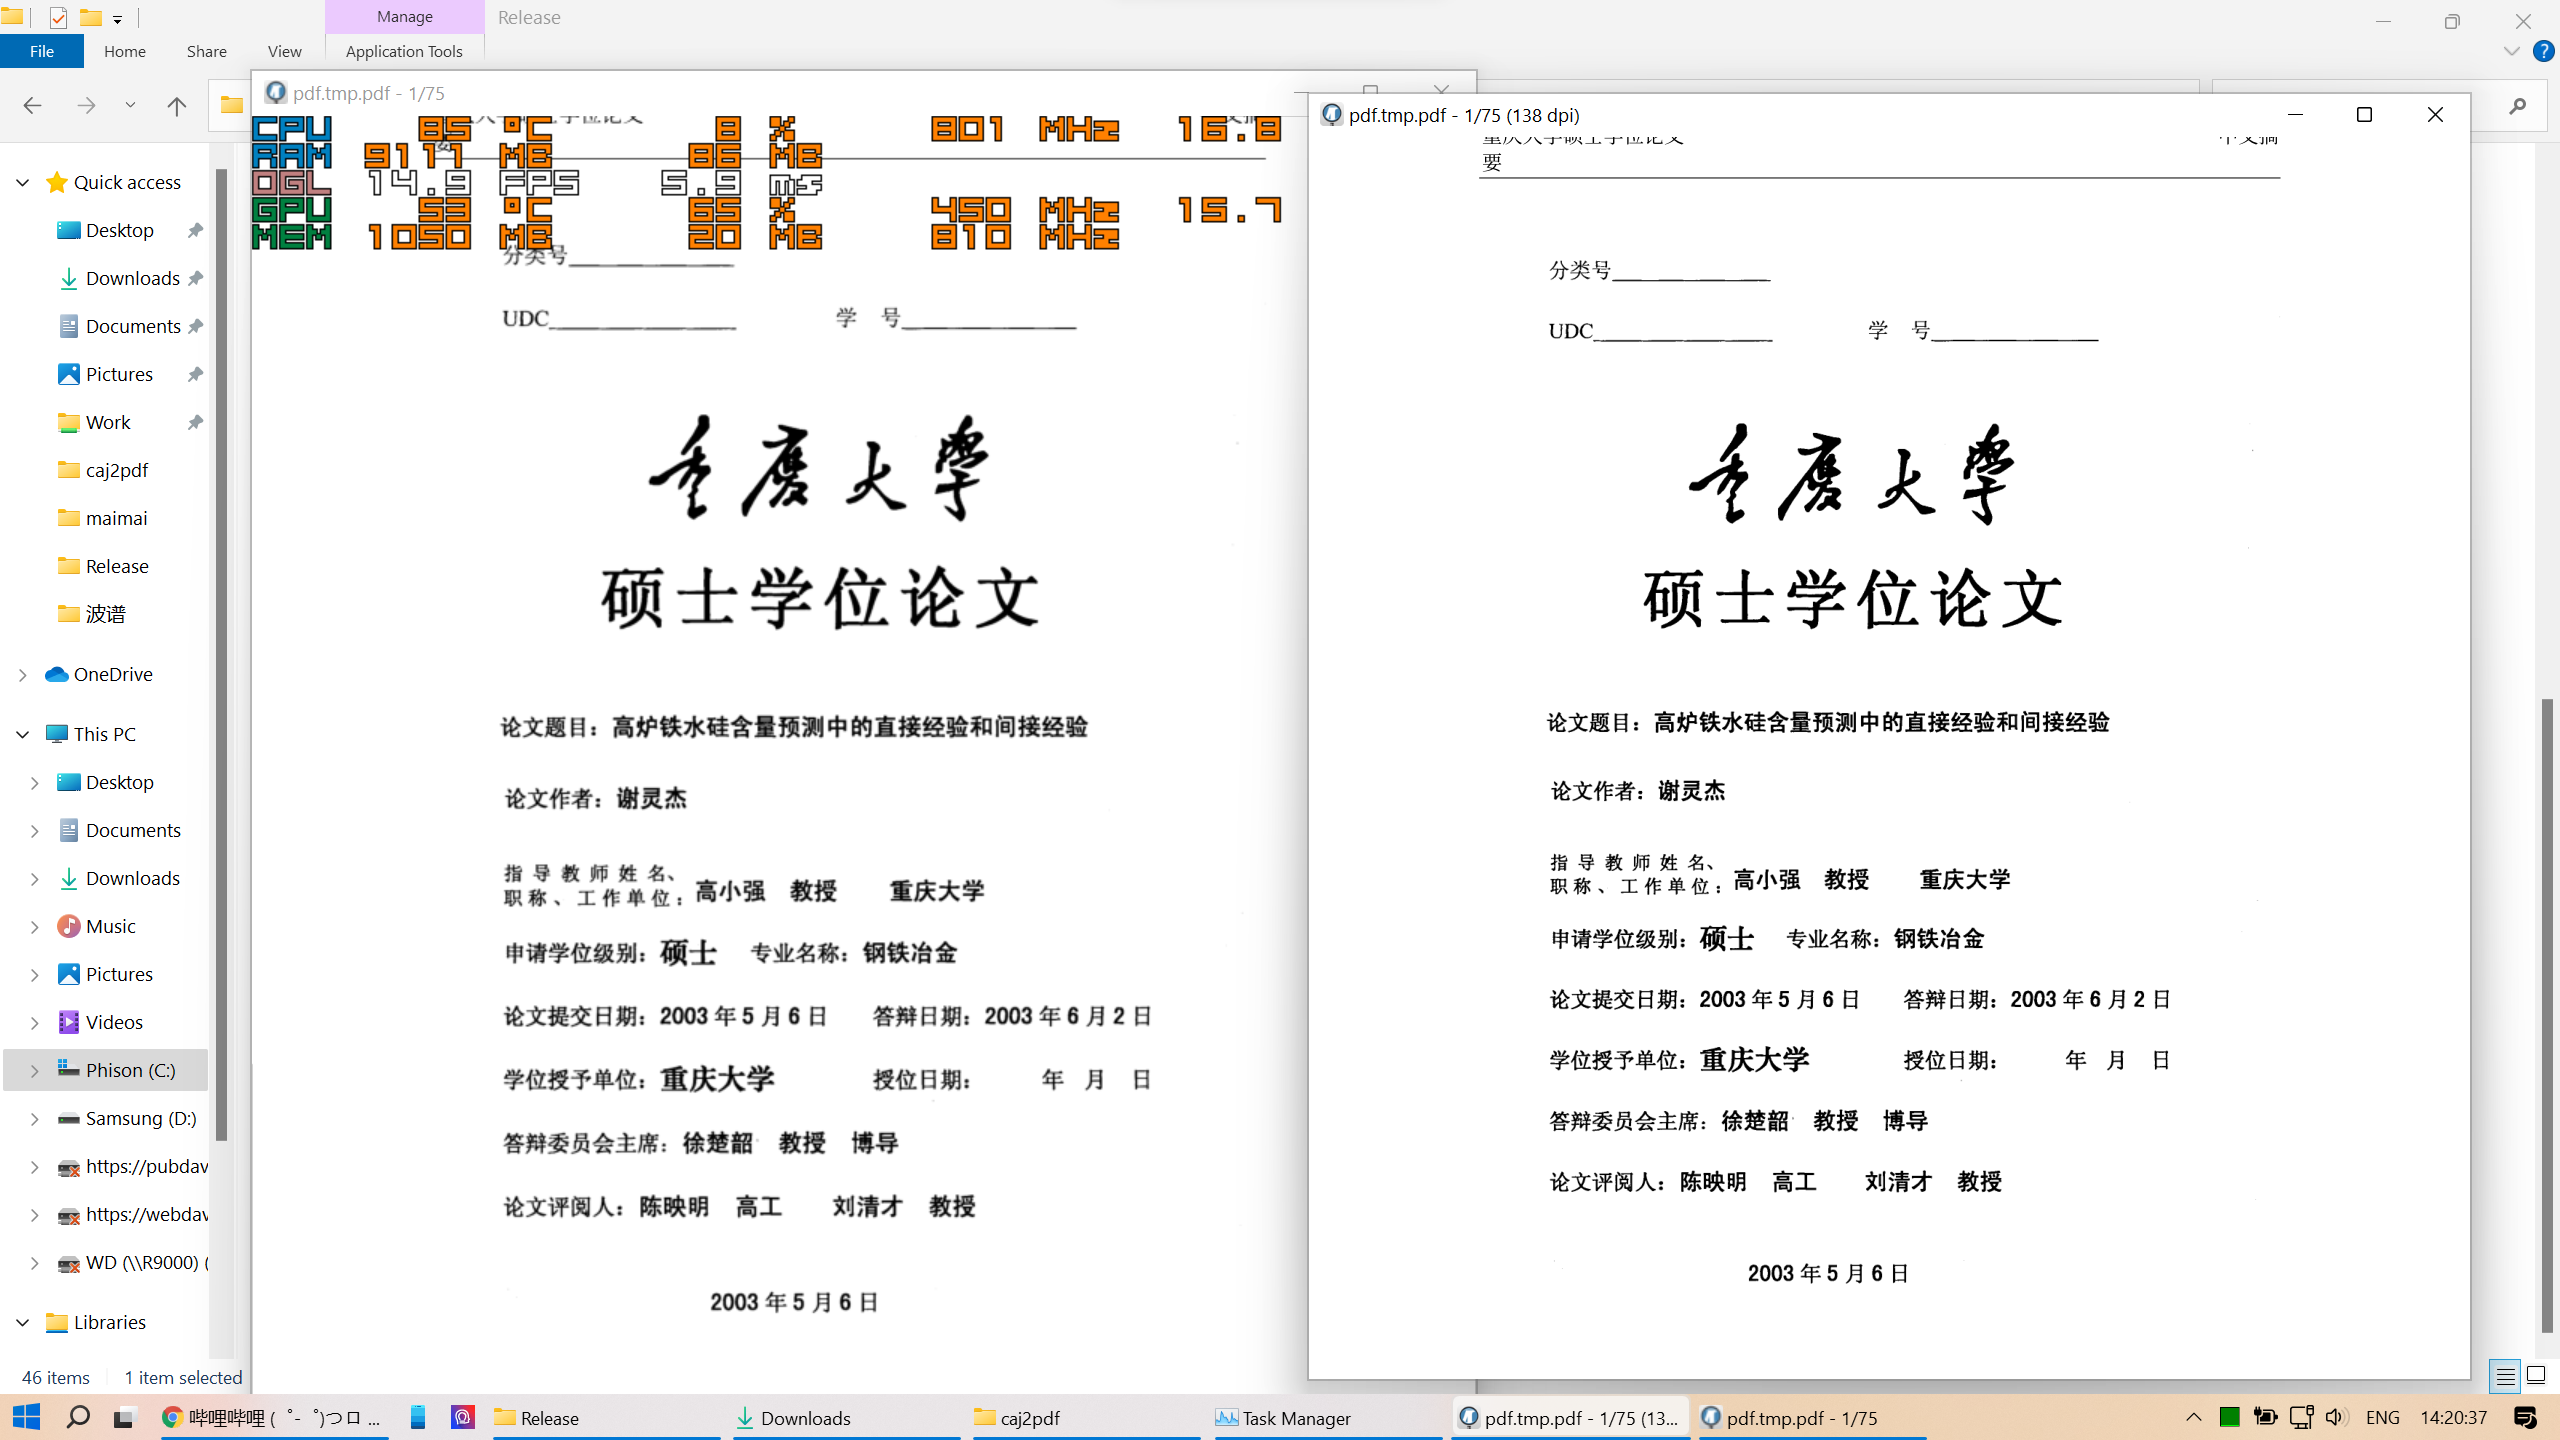Collapse the Quick access tree section
The image size is (2560, 1440).
[x=22, y=183]
